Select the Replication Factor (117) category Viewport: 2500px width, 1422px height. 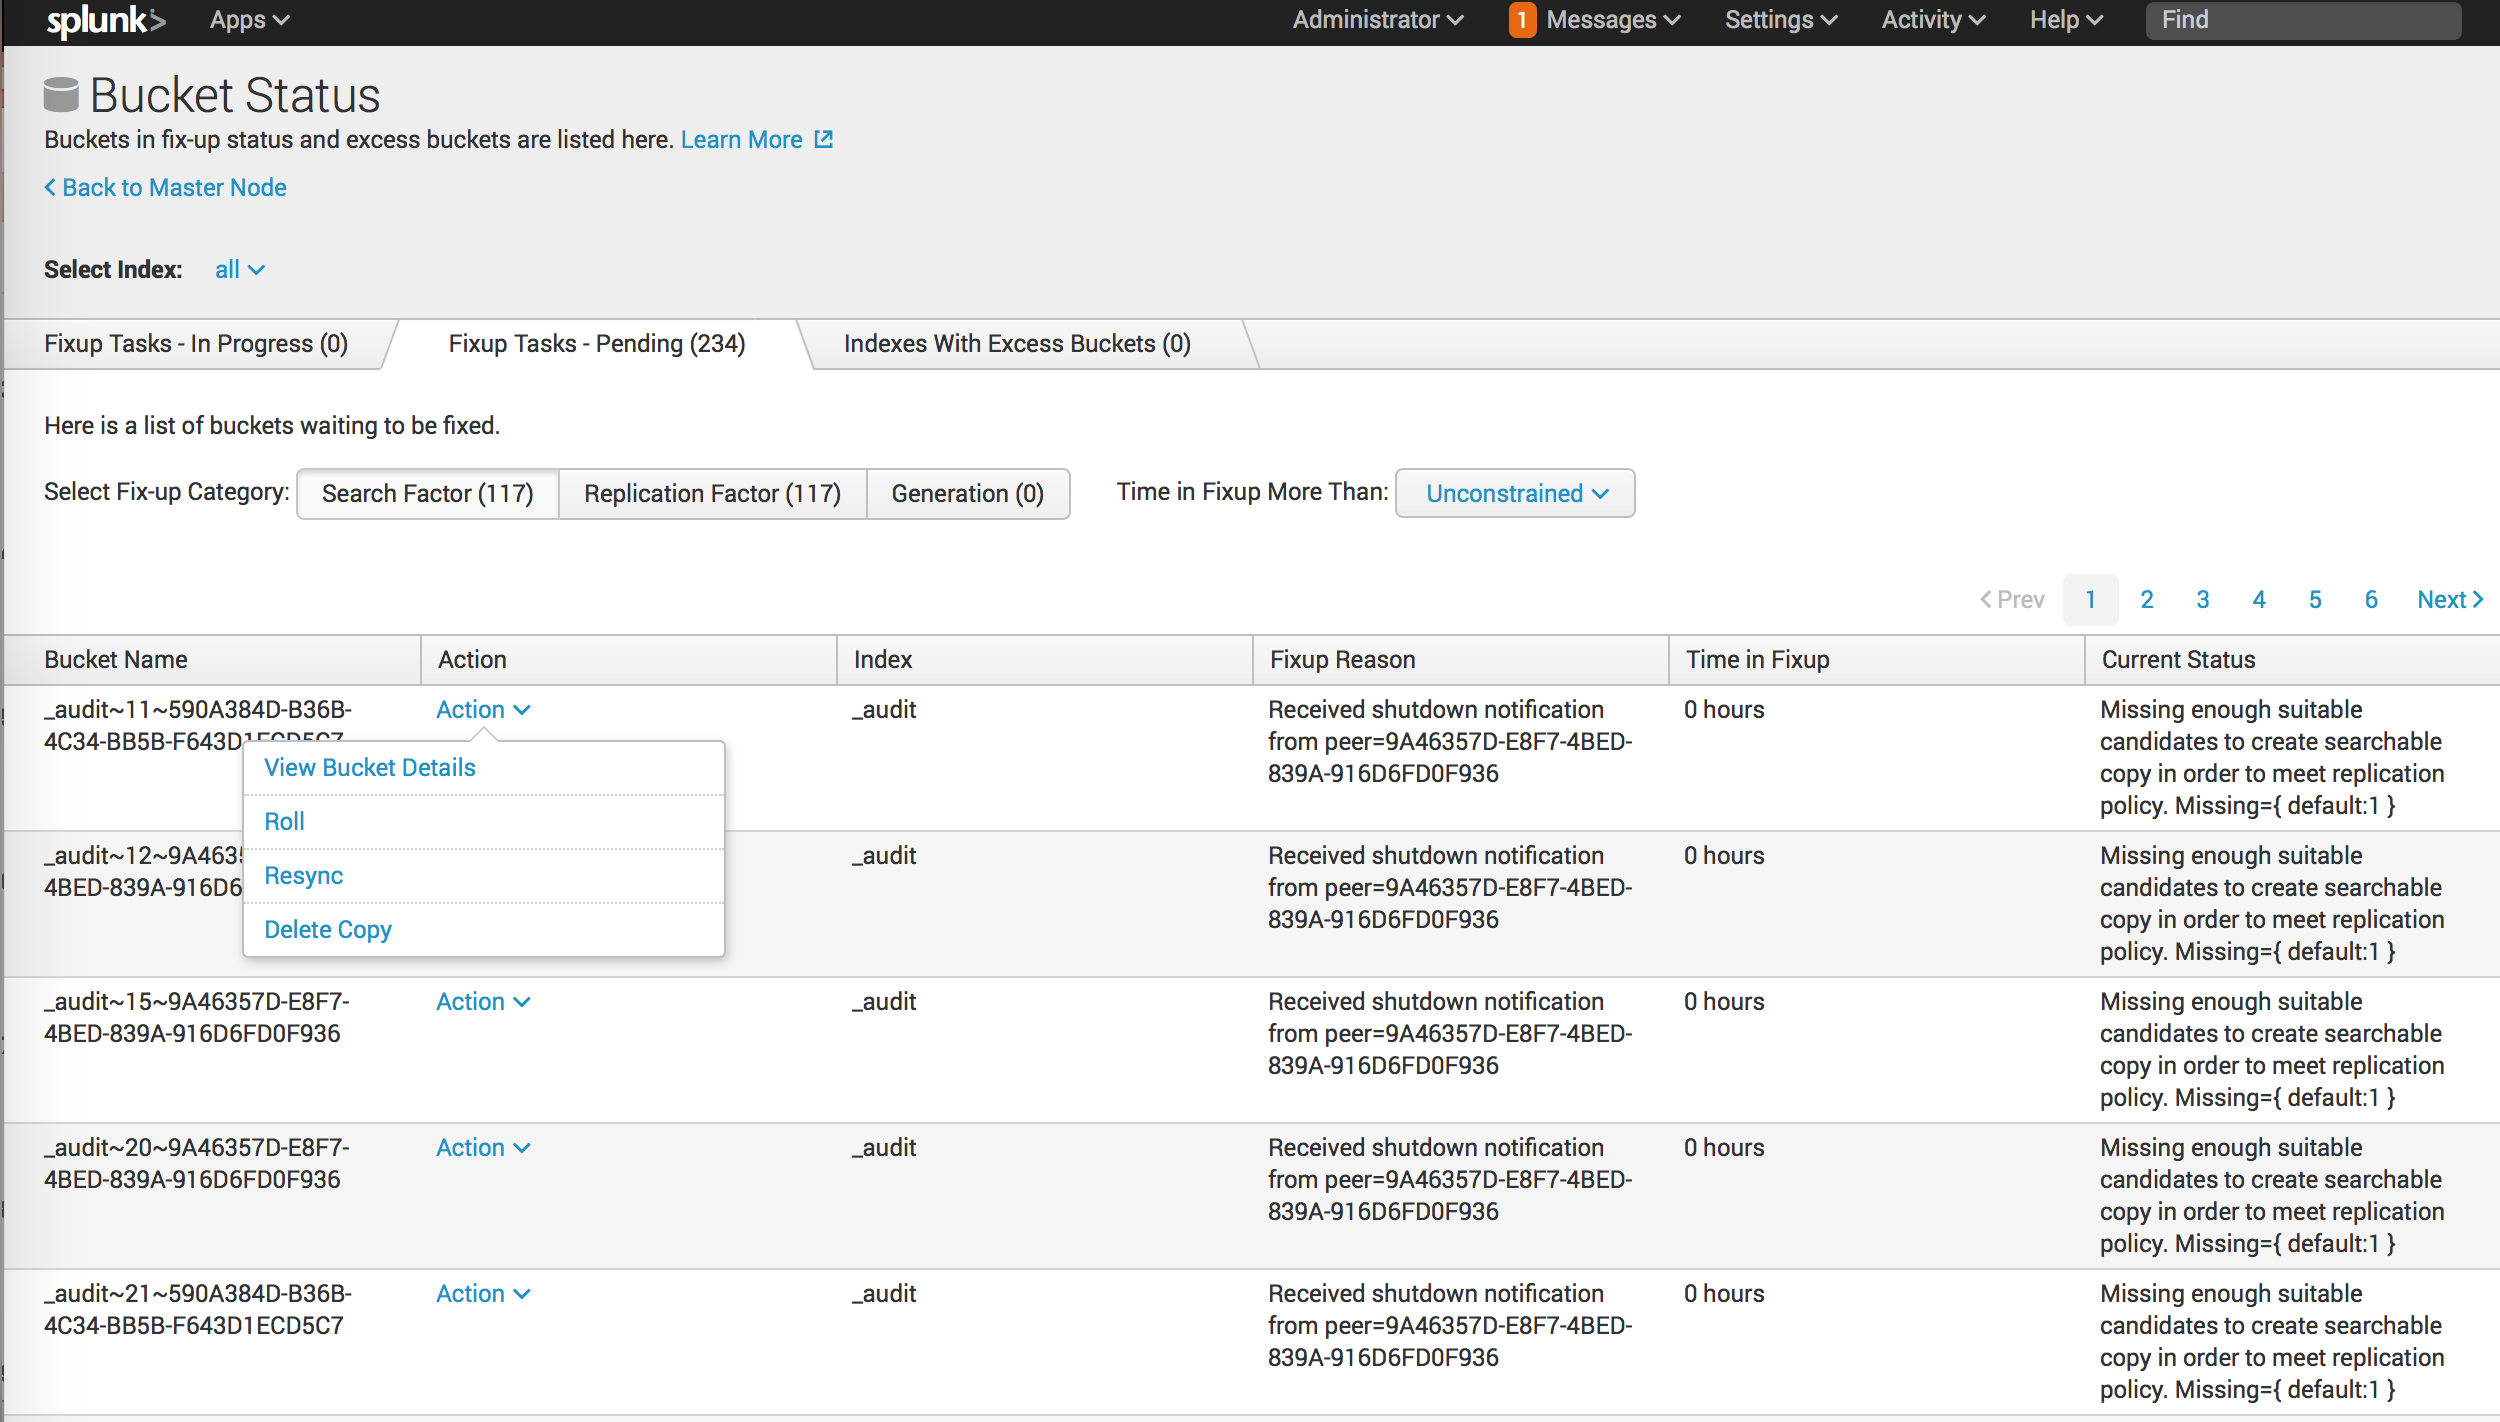[x=712, y=493]
